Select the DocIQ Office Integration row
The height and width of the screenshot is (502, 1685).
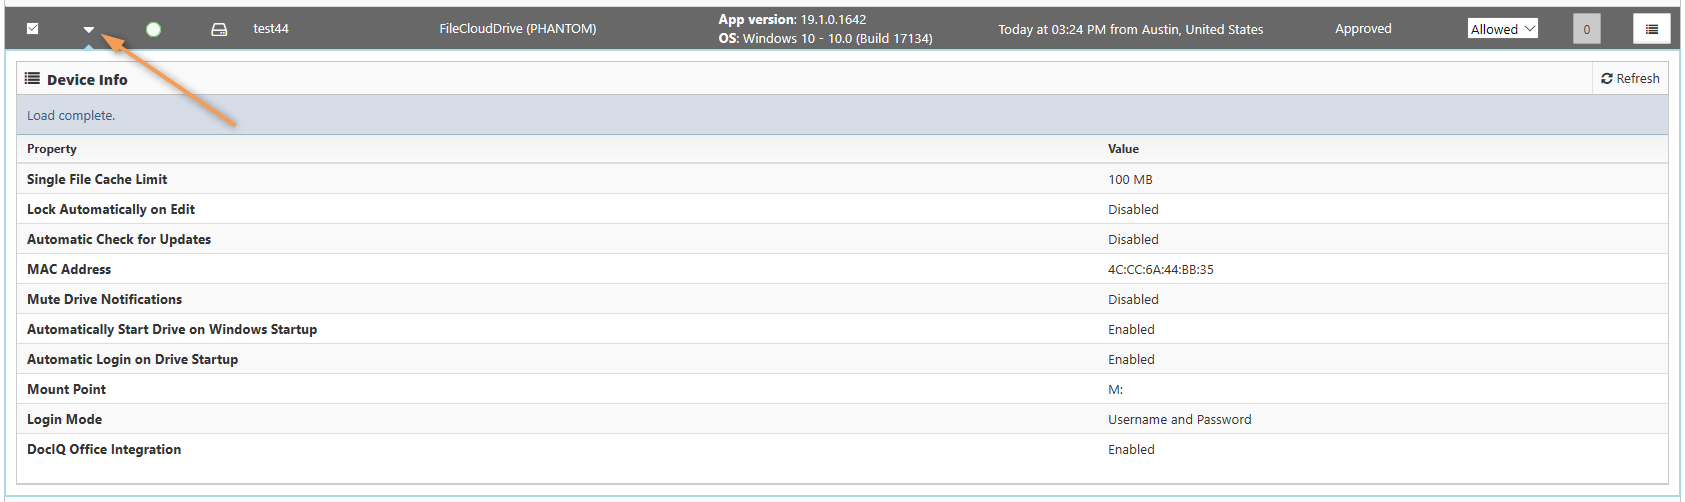[104, 449]
